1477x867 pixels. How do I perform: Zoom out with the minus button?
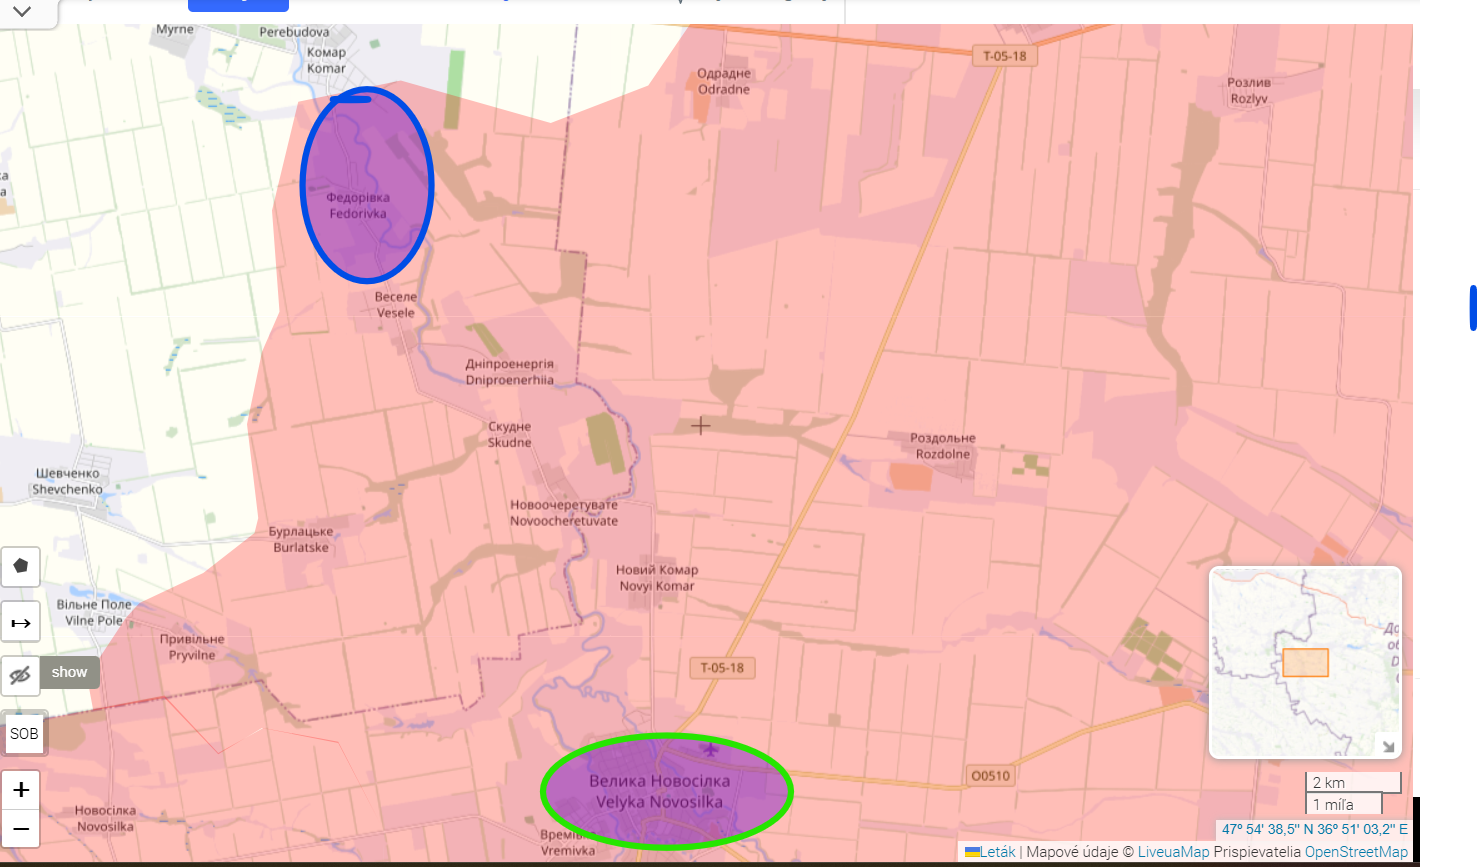(x=21, y=829)
